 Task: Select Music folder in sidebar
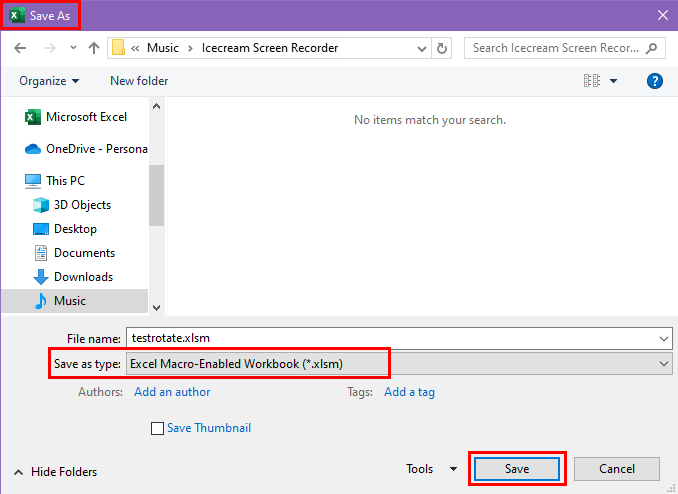[74, 301]
